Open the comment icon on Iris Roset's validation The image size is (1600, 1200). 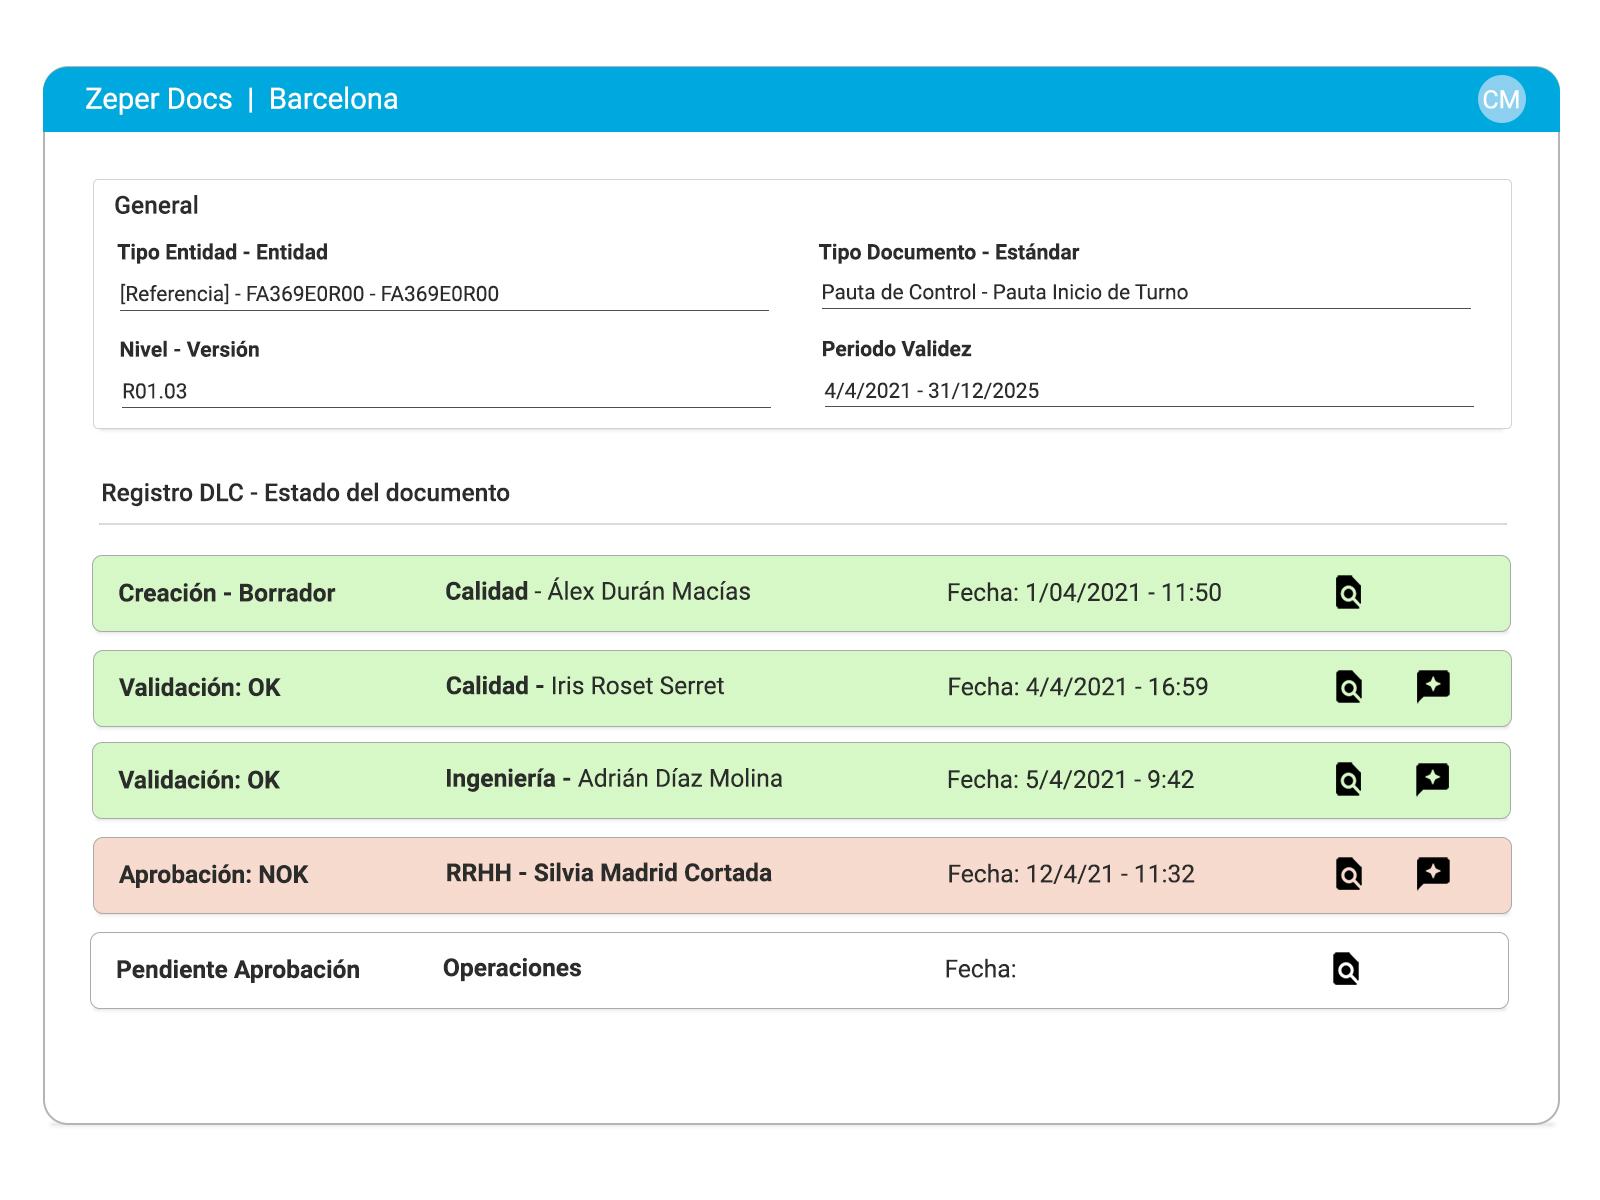1434,687
